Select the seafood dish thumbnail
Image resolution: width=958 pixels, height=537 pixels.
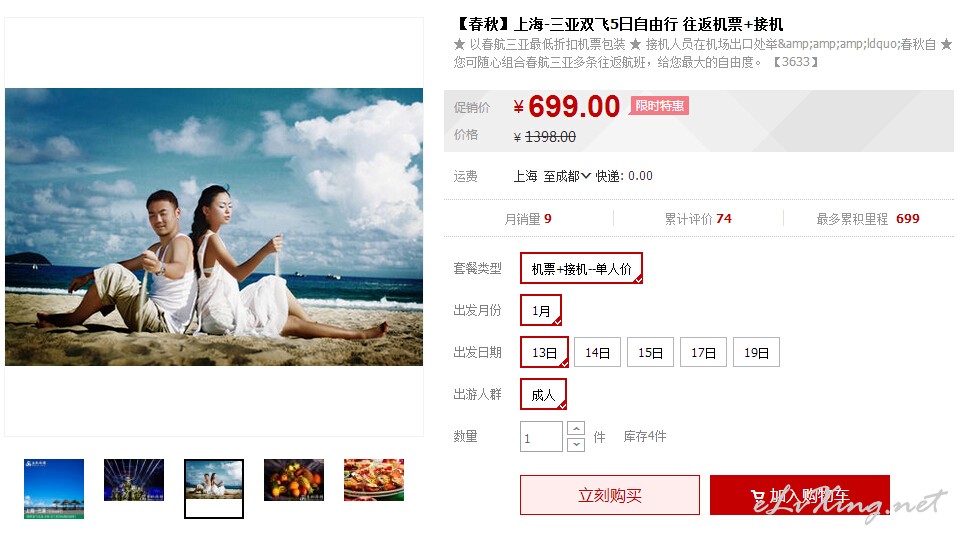click(x=374, y=480)
